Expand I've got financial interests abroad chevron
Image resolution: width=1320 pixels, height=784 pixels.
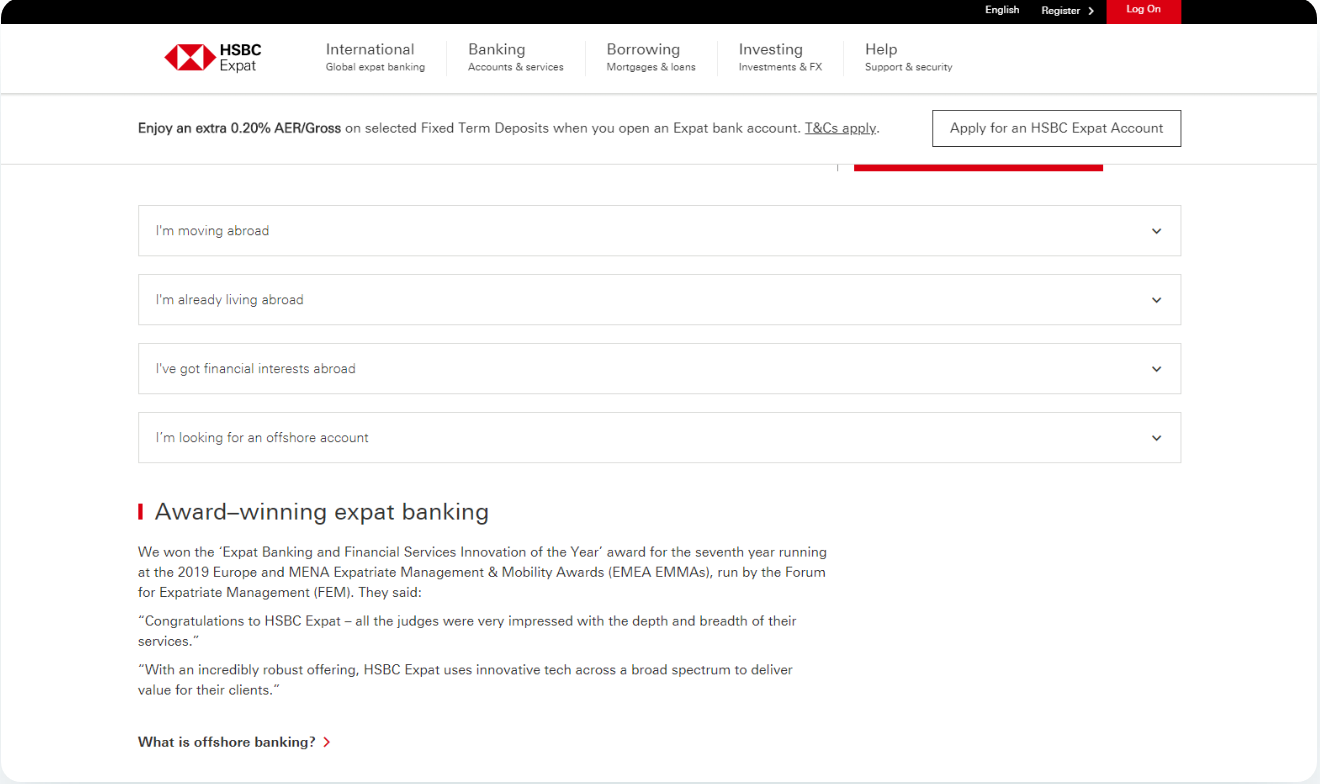point(1156,369)
